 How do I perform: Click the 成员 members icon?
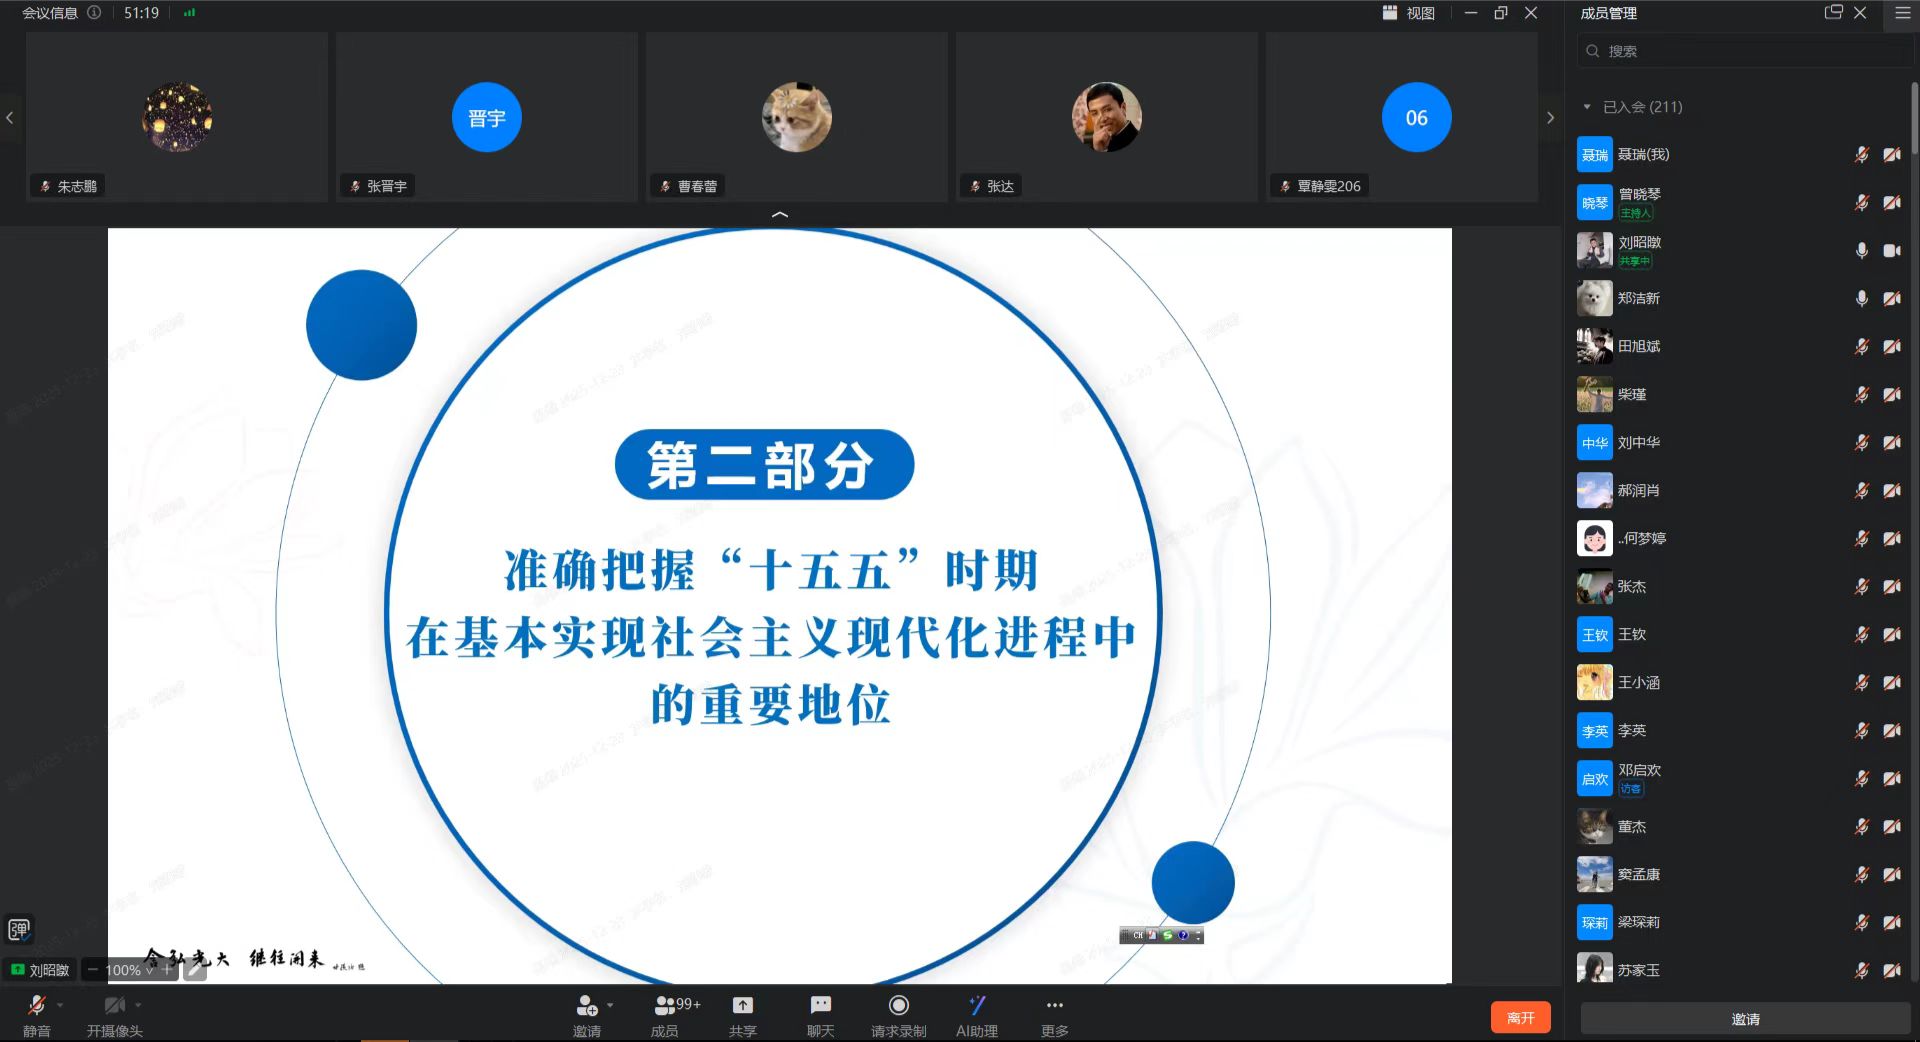[x=665, y=1006]
